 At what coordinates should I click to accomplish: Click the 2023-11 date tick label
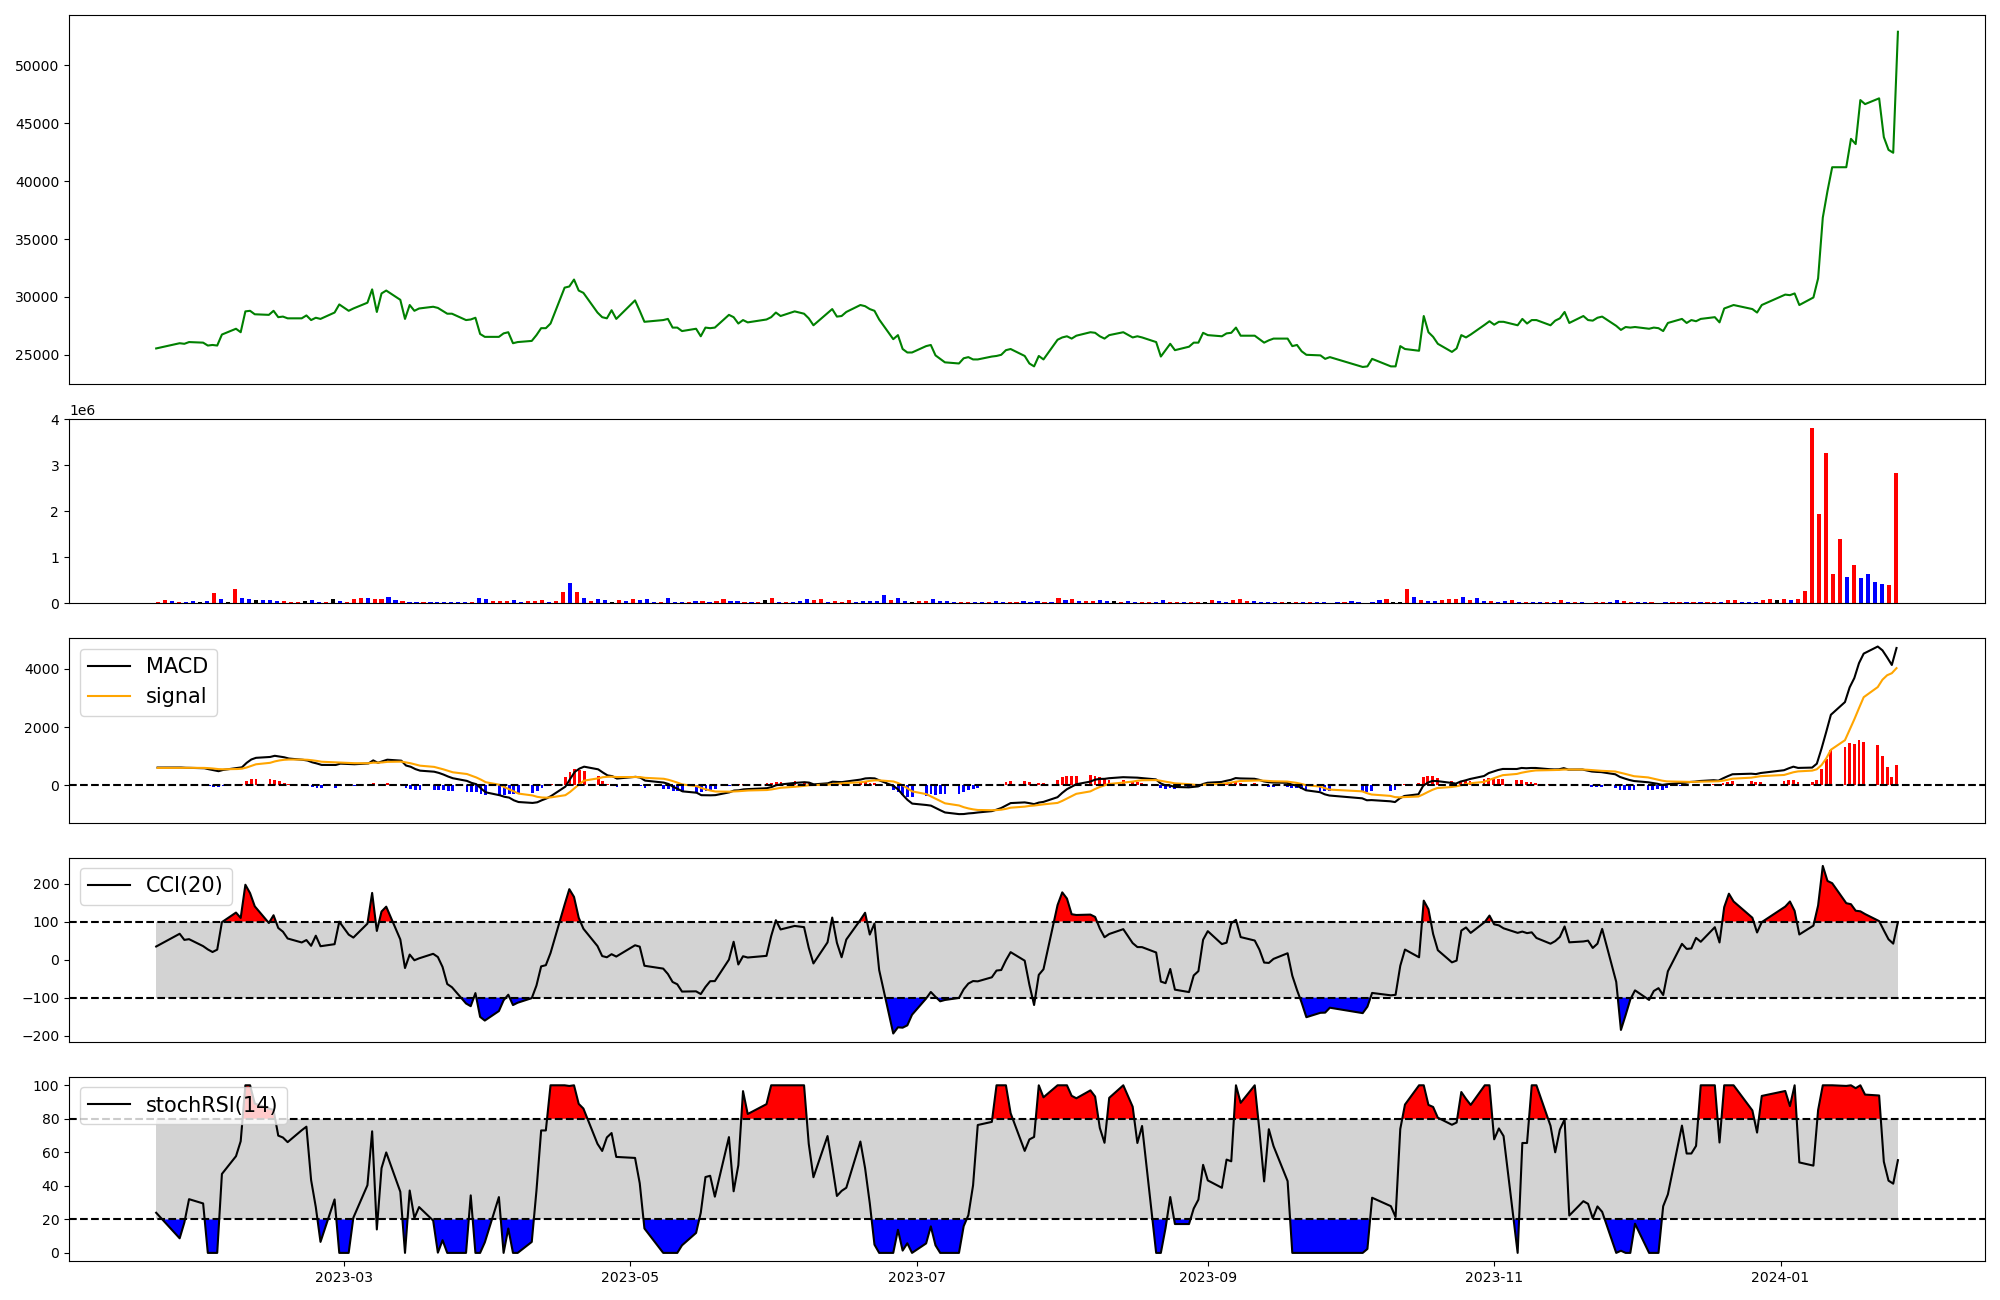coord(1494,1277)
